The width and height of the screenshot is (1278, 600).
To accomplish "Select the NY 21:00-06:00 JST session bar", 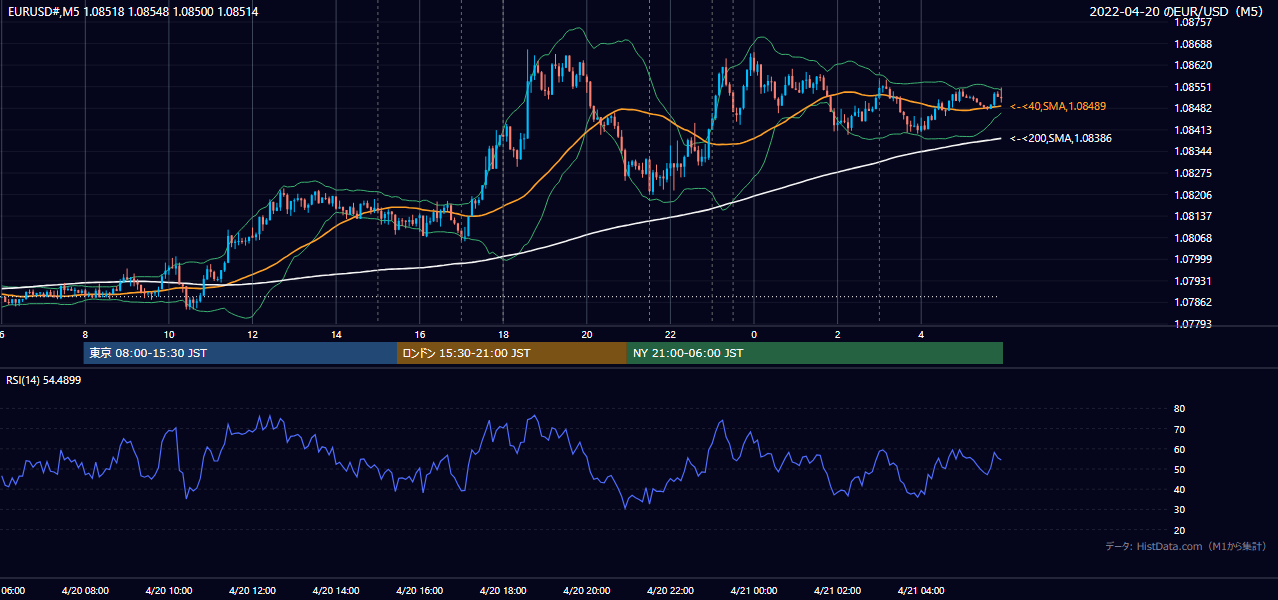I will click(815, 353).
